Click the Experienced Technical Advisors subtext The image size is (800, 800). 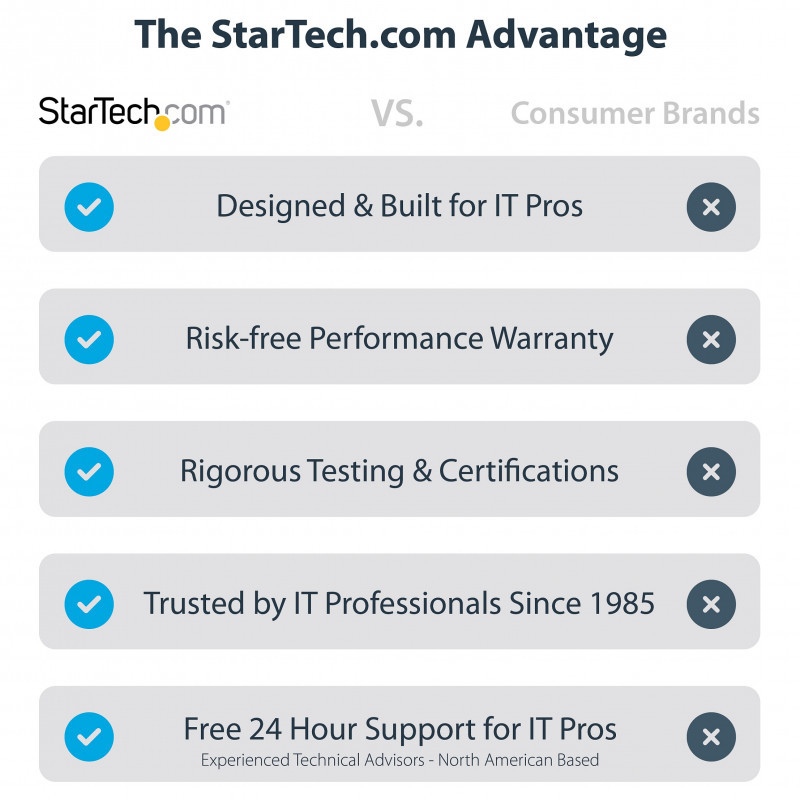tap(400, 760)
